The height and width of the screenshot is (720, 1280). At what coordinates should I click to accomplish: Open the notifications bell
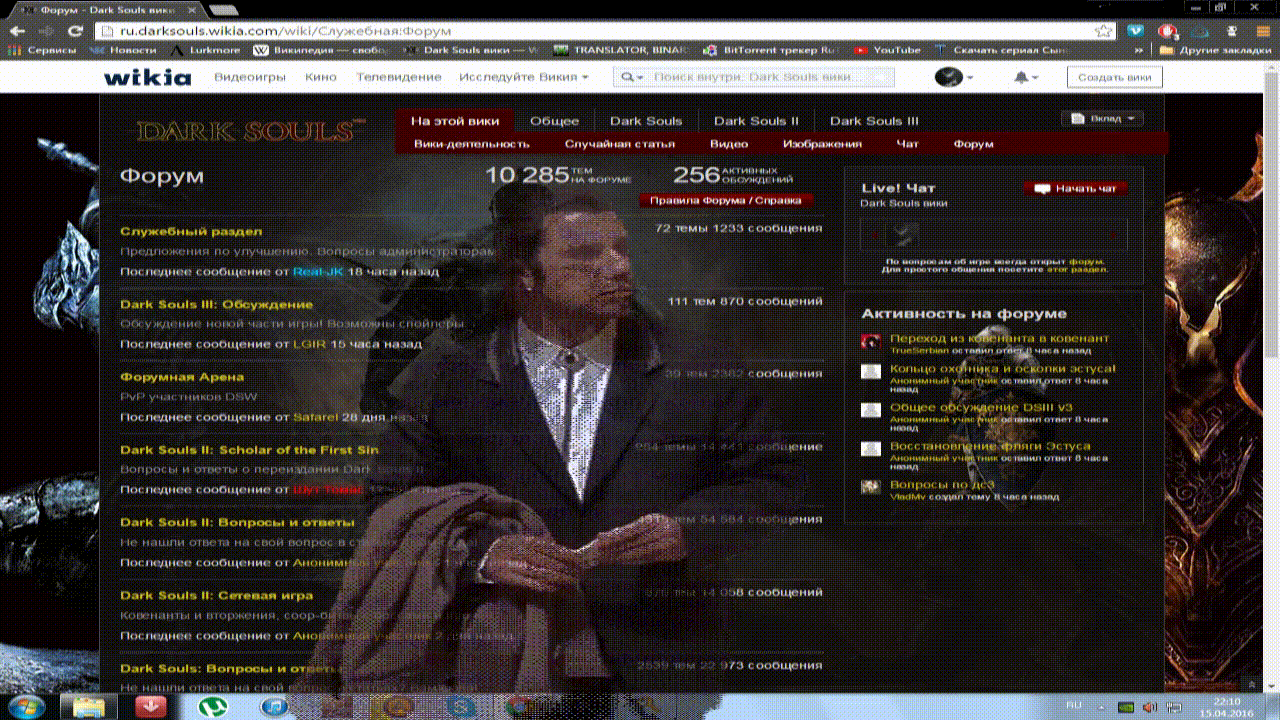1025,77
